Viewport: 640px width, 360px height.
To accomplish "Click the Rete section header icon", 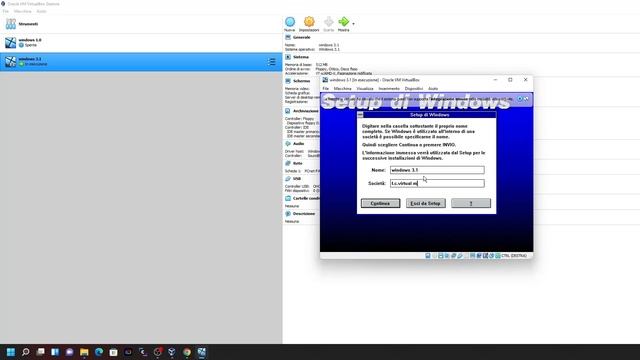I will point(288,163).
